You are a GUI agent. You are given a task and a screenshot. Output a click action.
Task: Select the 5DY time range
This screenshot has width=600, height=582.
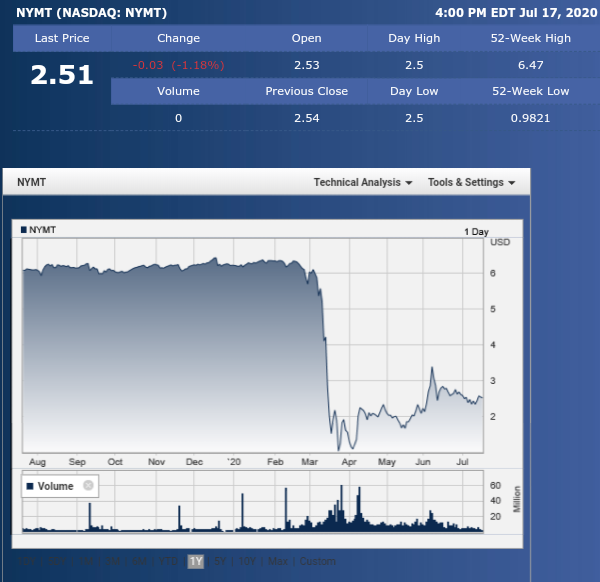57,561
